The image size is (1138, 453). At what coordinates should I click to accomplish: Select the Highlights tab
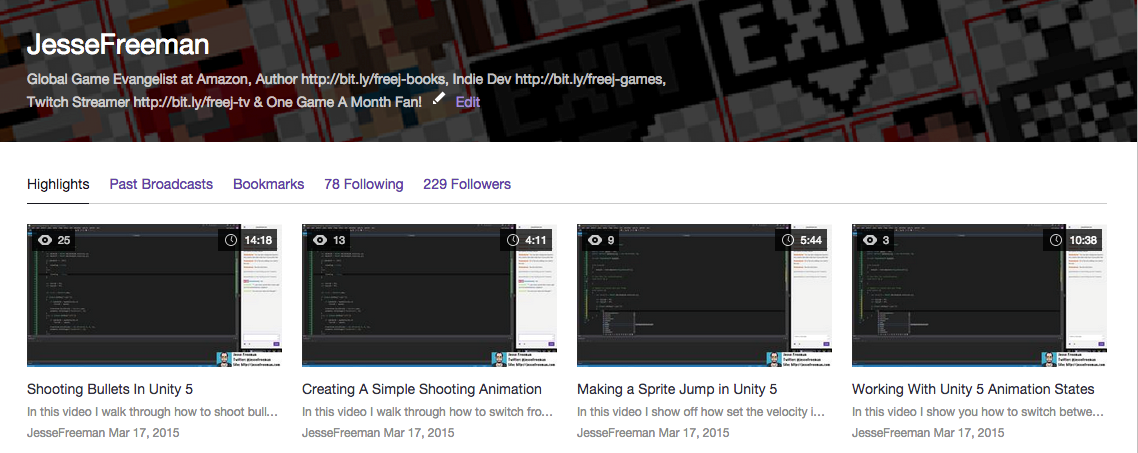58,184
